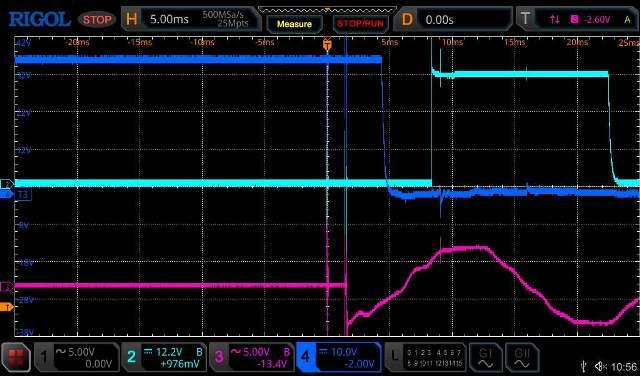This screenshot has width=640, height=376.
Task: Click the USB status icon
Action: tap(584, 366)
